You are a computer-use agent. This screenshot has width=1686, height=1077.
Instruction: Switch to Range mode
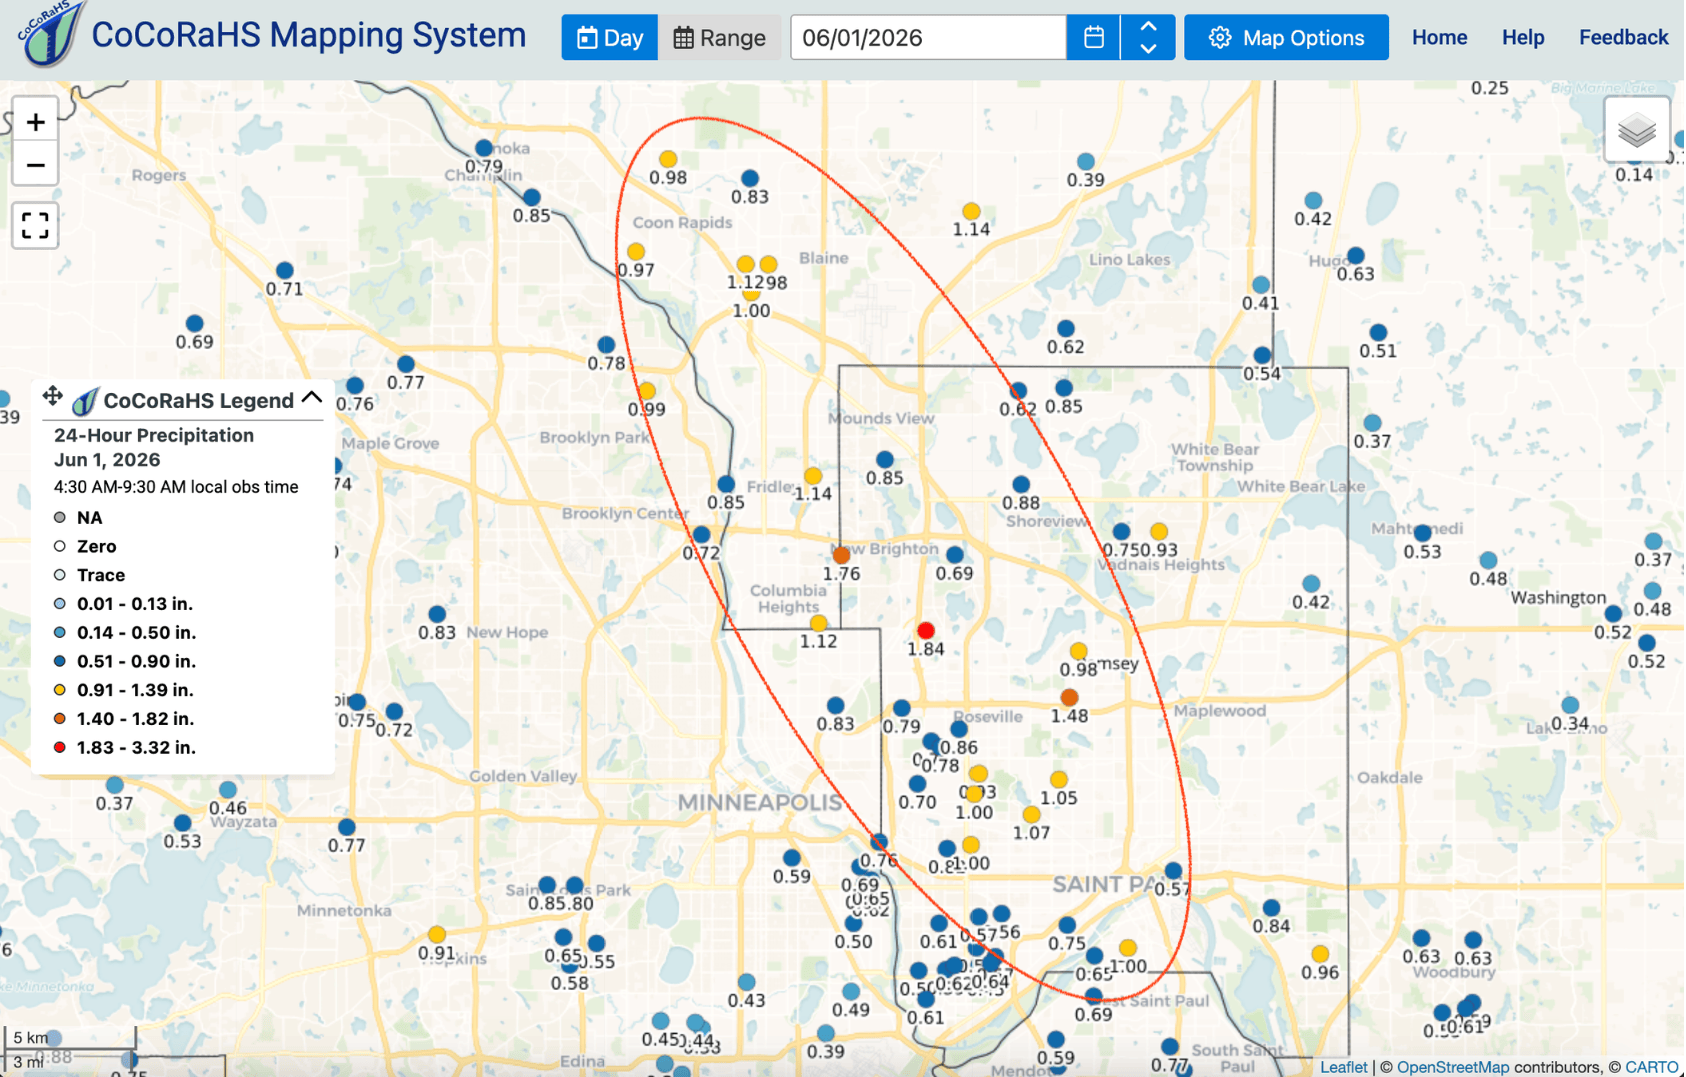[719, 38]
